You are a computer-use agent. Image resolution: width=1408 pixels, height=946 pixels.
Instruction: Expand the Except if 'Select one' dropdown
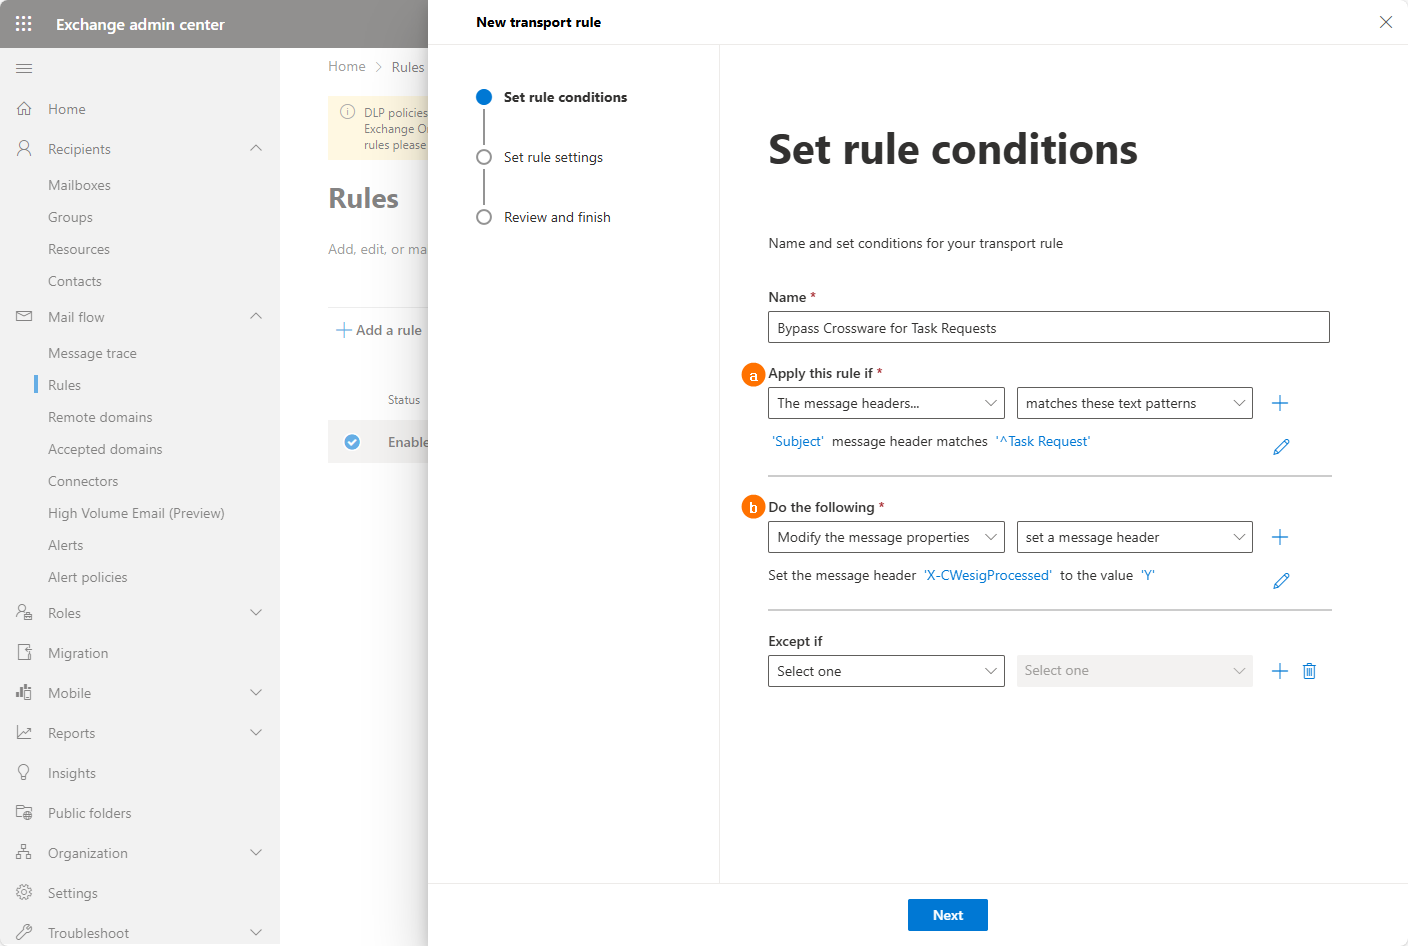click(886, 671)
